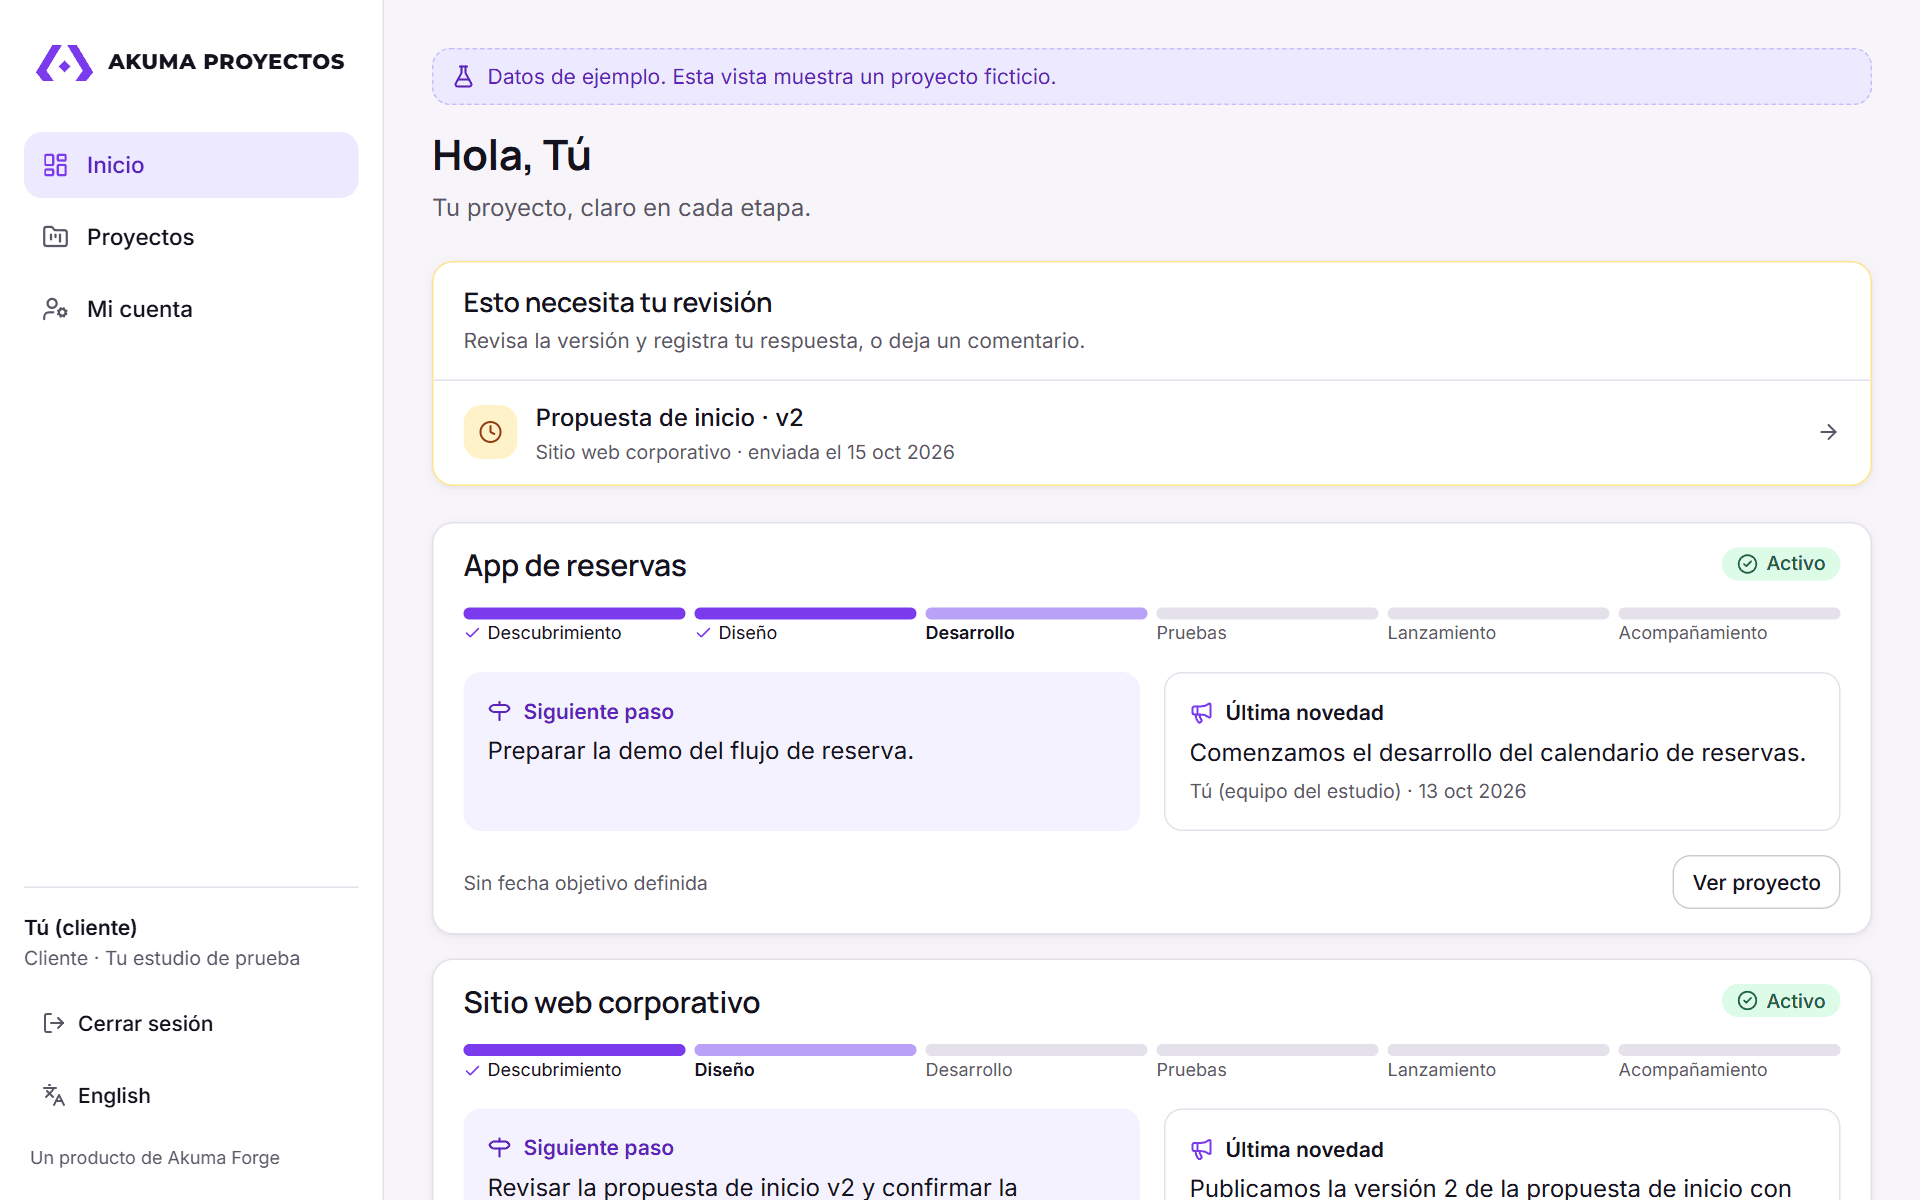Click the Descubrimiento progress bar in App de reservas

click(x=574, y=613)
